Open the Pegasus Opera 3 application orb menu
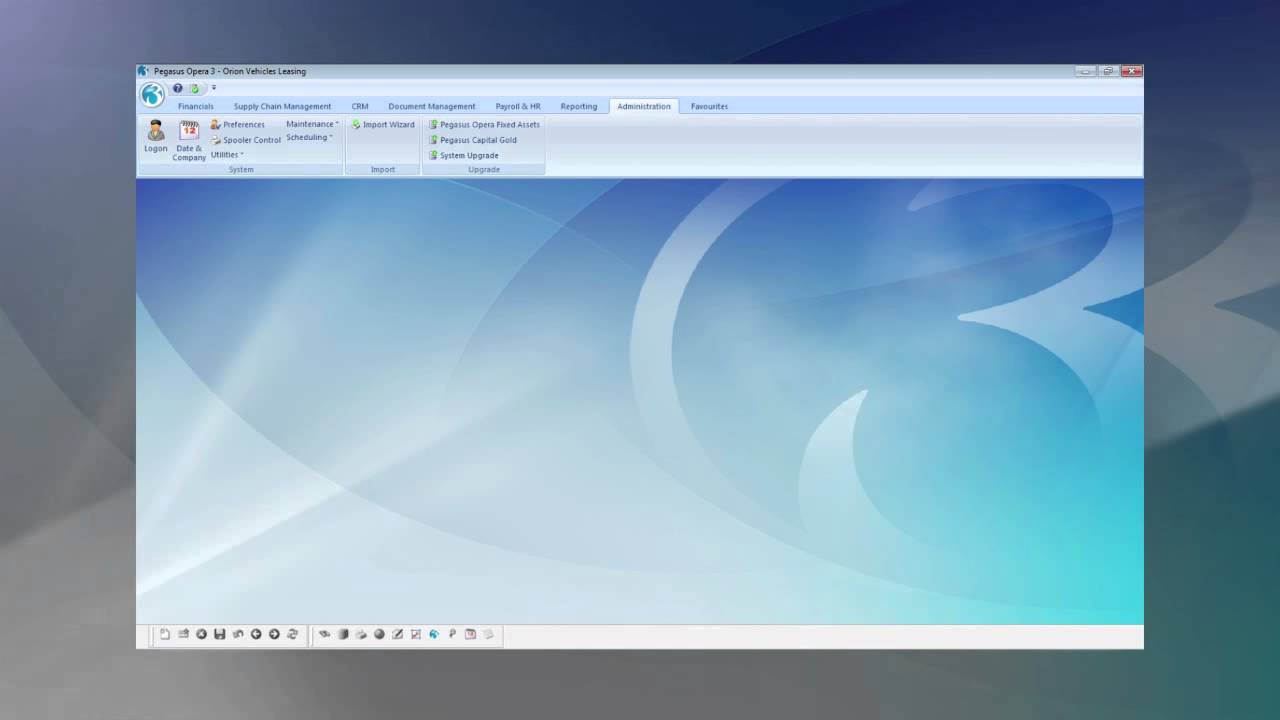This screenshot has height=720, width=1280. click(152, 95)
